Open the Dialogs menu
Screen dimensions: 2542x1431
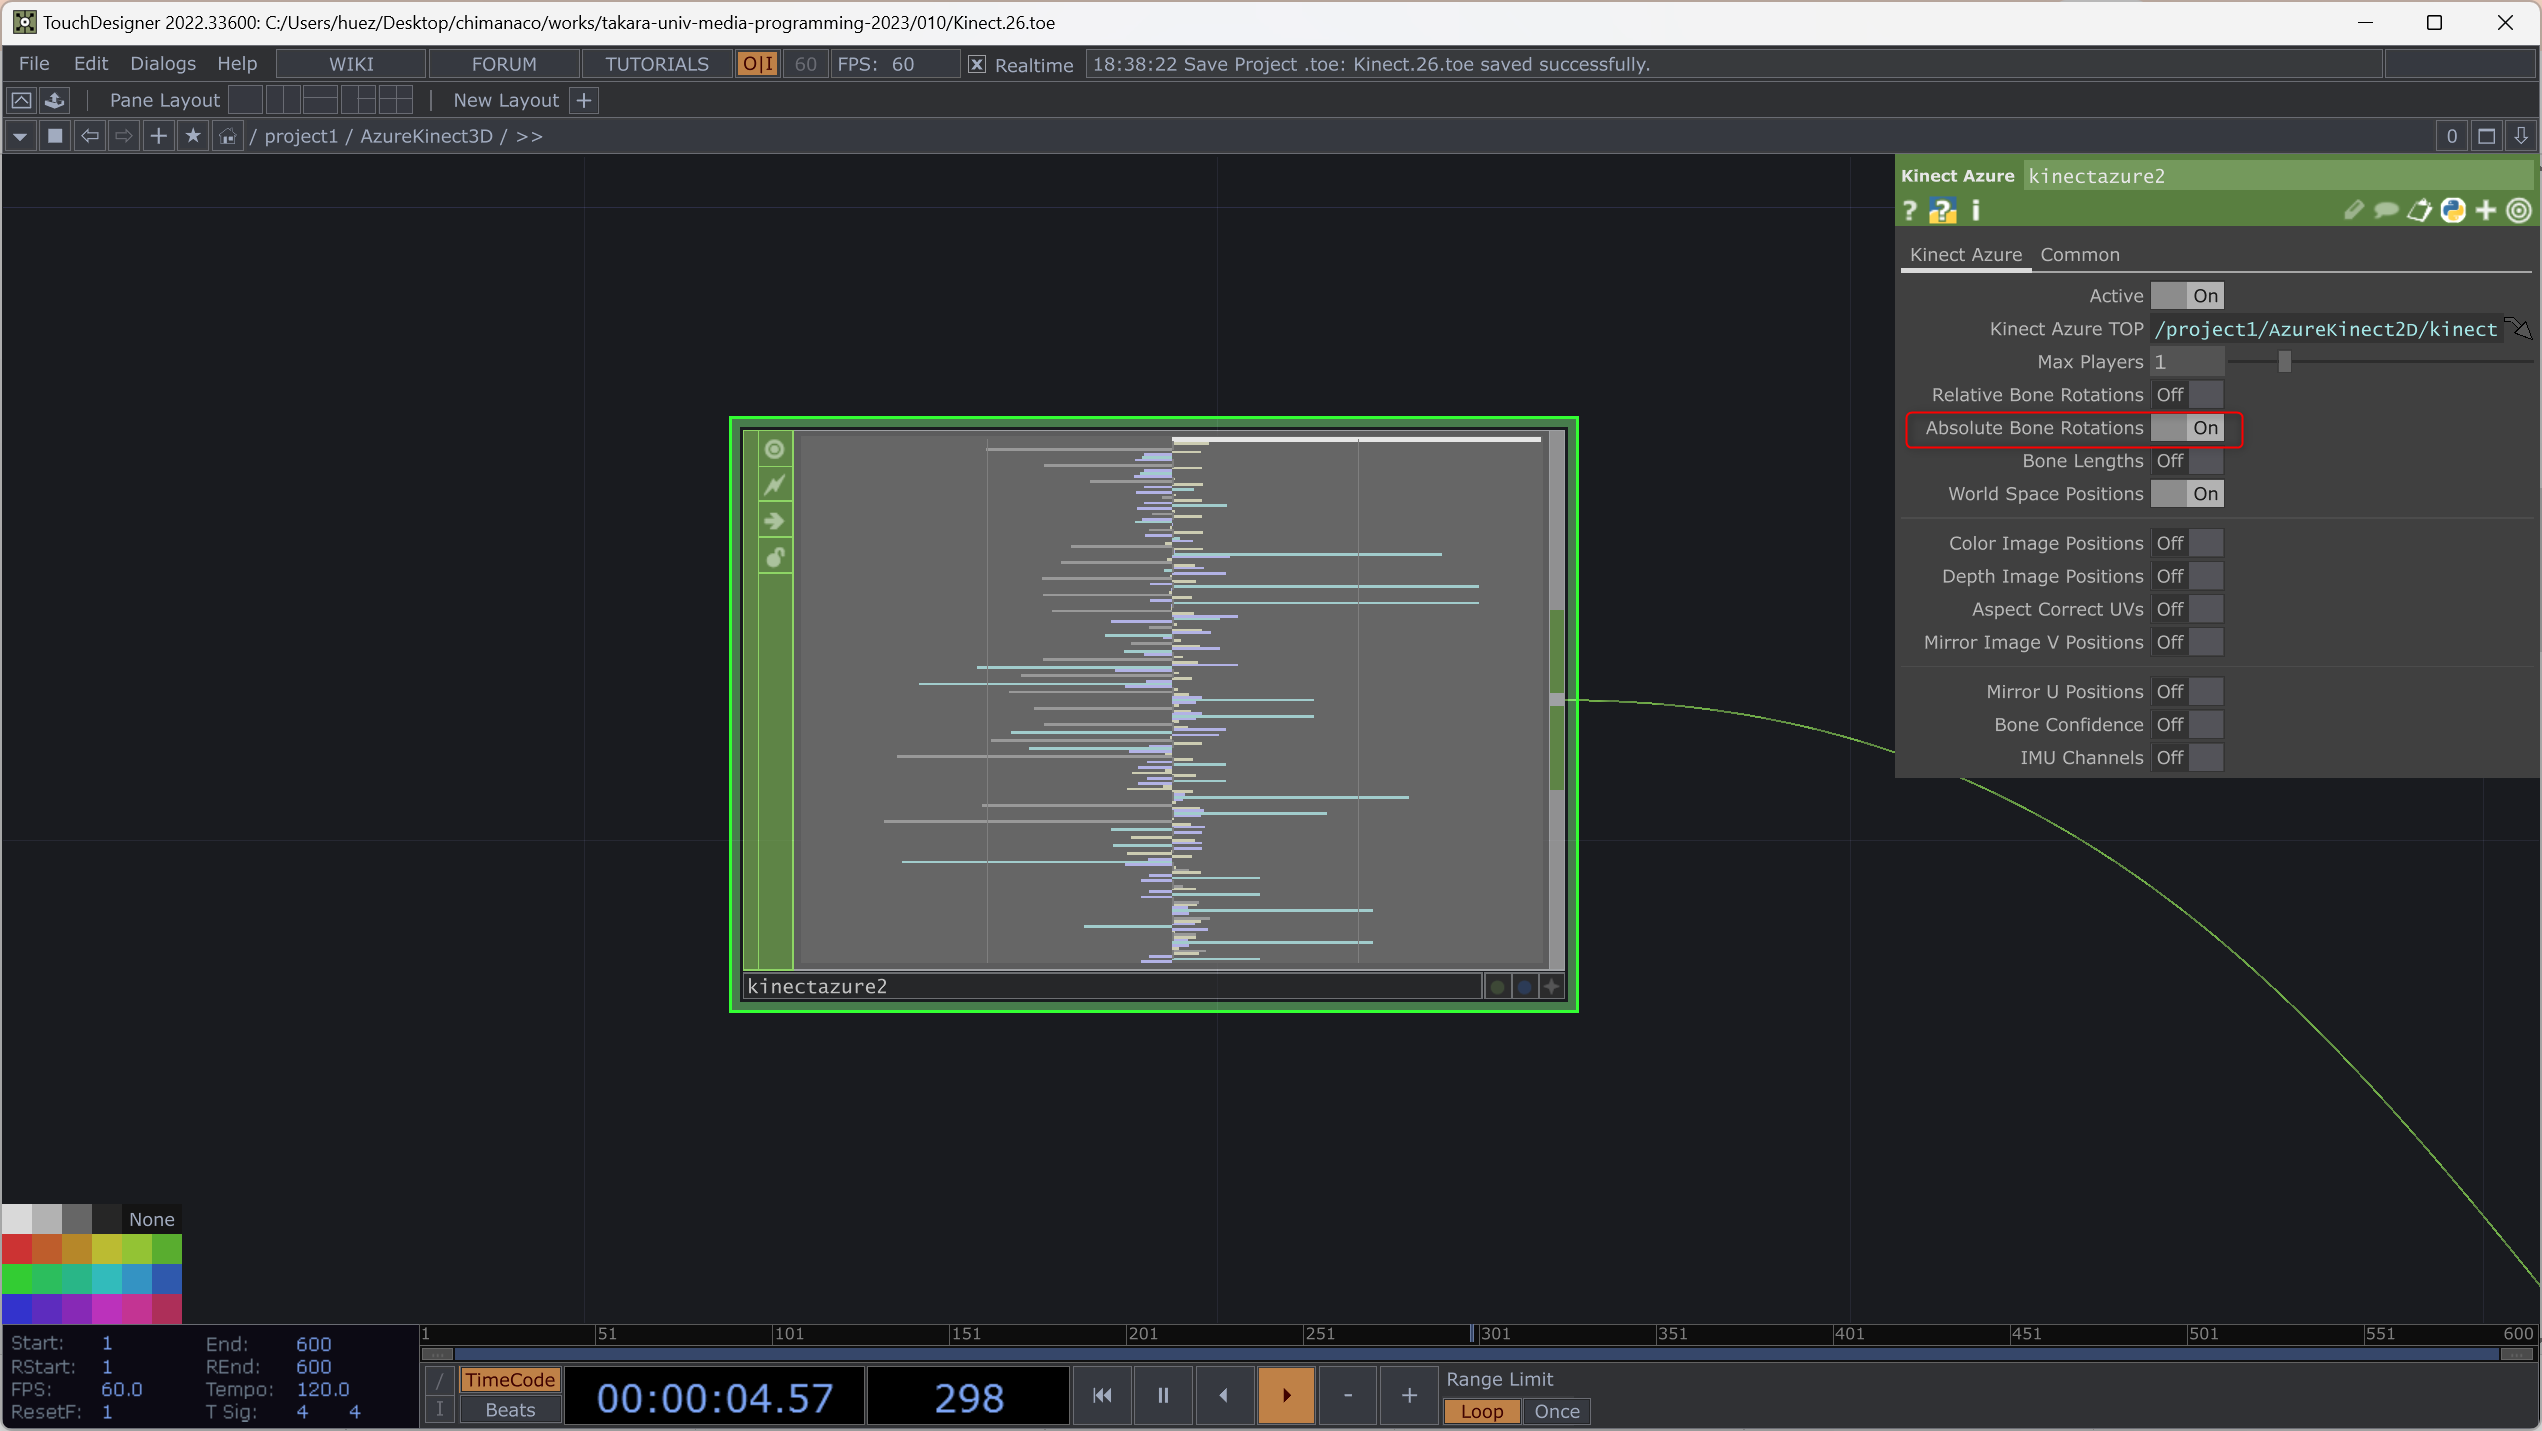(x=162, y=64)
